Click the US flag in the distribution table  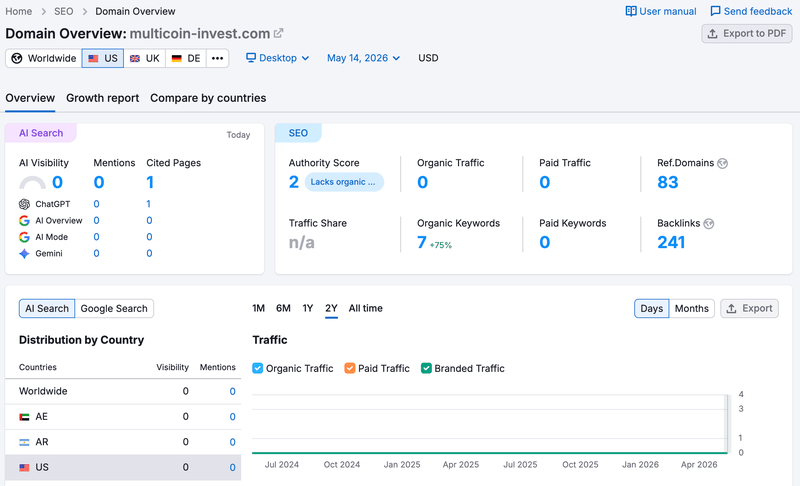tap(24, 468)
